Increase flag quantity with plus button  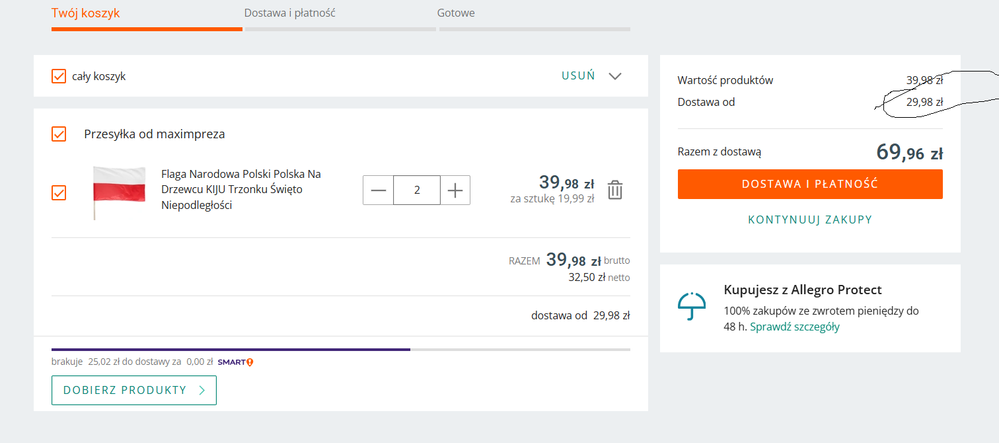click(x=455, y=190)
